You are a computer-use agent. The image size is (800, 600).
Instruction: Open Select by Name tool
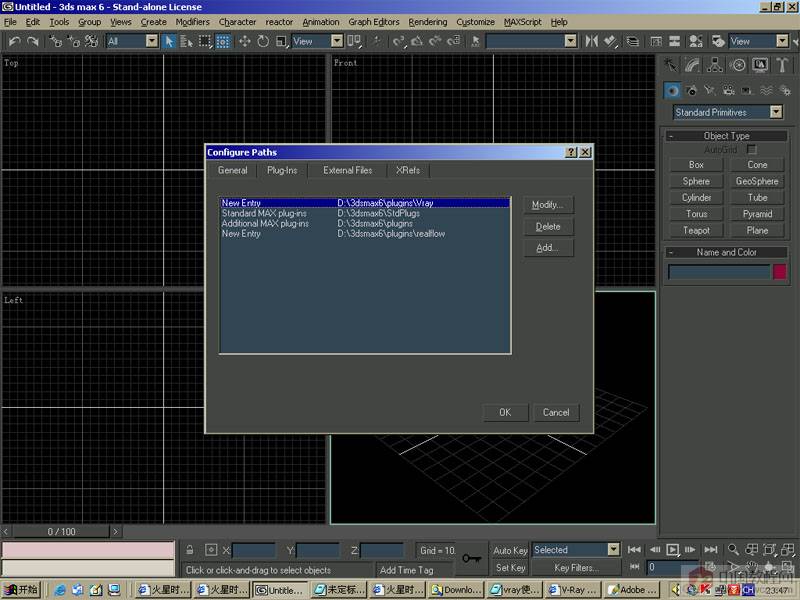click(186, 41)
